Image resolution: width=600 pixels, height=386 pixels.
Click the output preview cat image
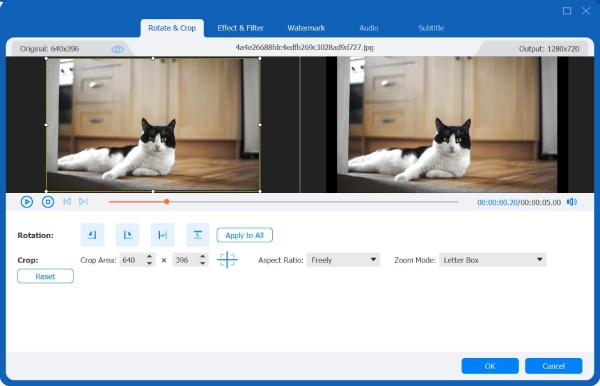pyautogui.click(x=447, y=125)
